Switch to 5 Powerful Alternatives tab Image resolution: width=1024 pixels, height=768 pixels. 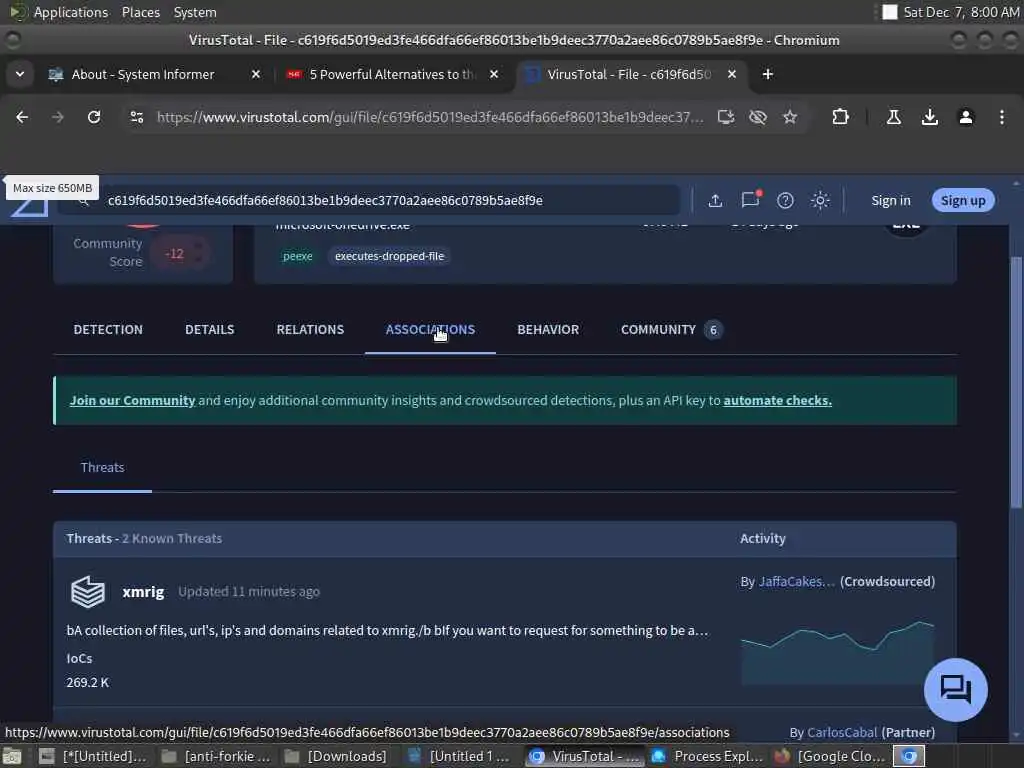click(x=392, y=74)
